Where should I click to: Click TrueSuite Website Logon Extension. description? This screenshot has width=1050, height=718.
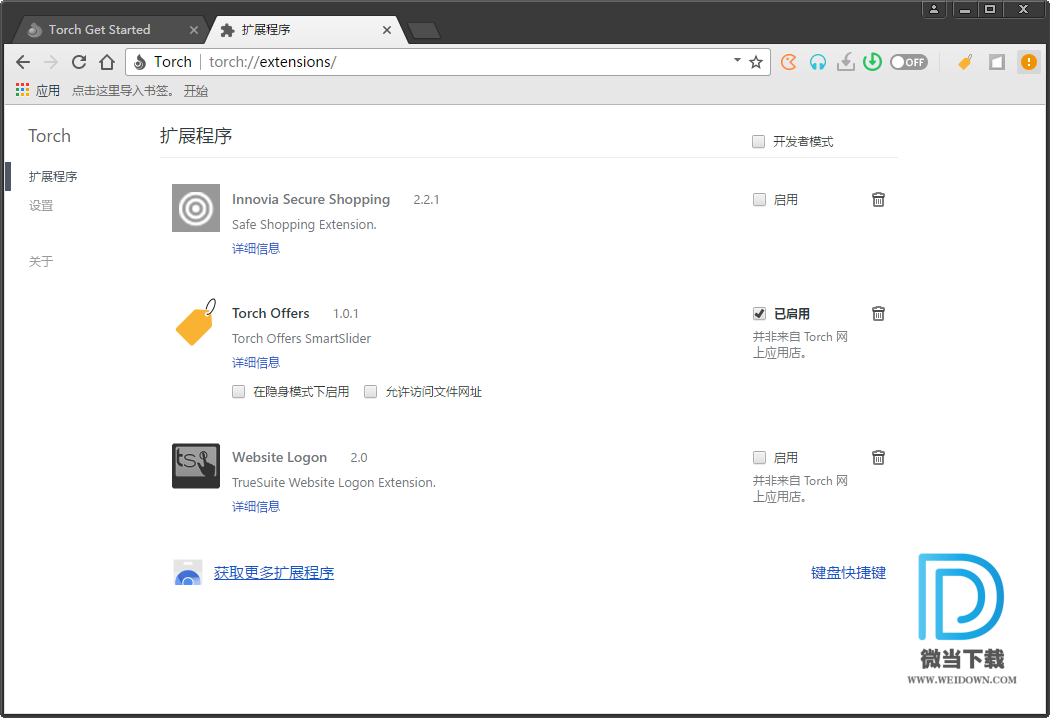click(333, 482)
